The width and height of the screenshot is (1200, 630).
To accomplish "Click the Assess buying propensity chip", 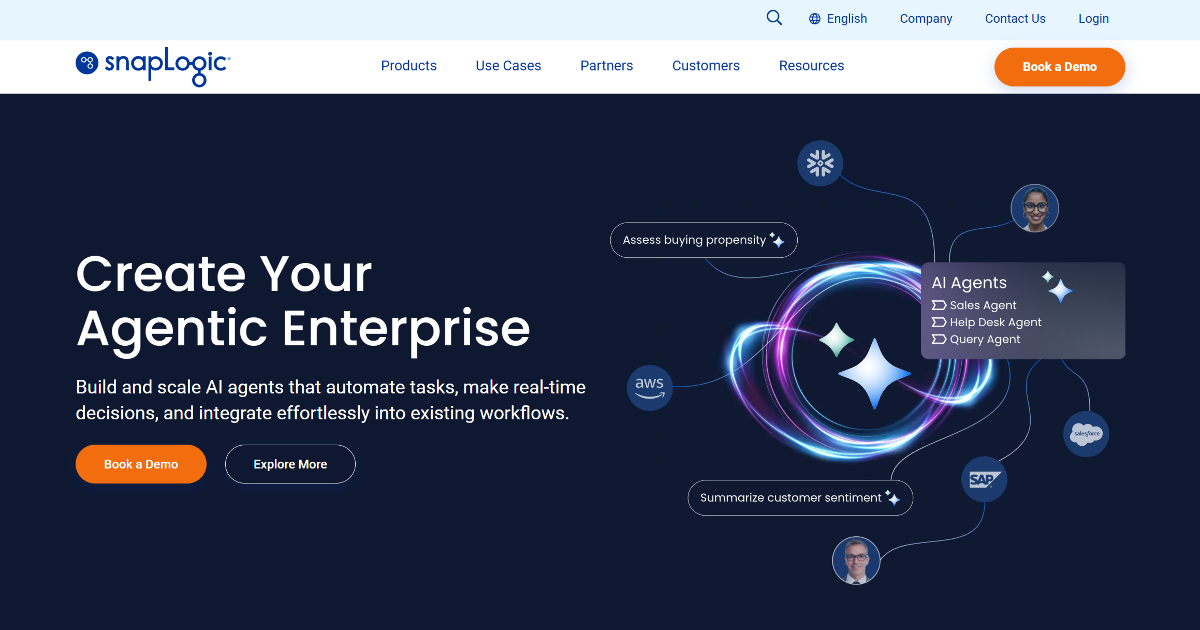I will pos(703,240).
